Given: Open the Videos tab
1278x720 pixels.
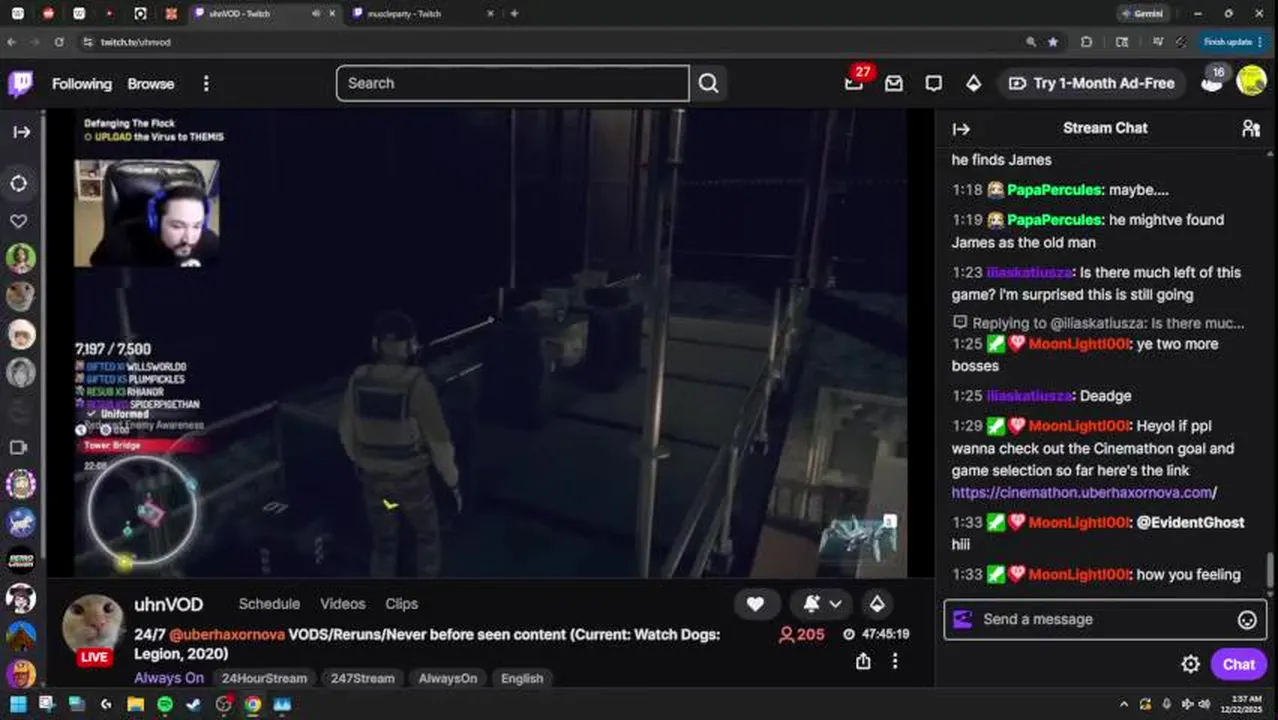Looking at the screenshot, I should (342, 604).
